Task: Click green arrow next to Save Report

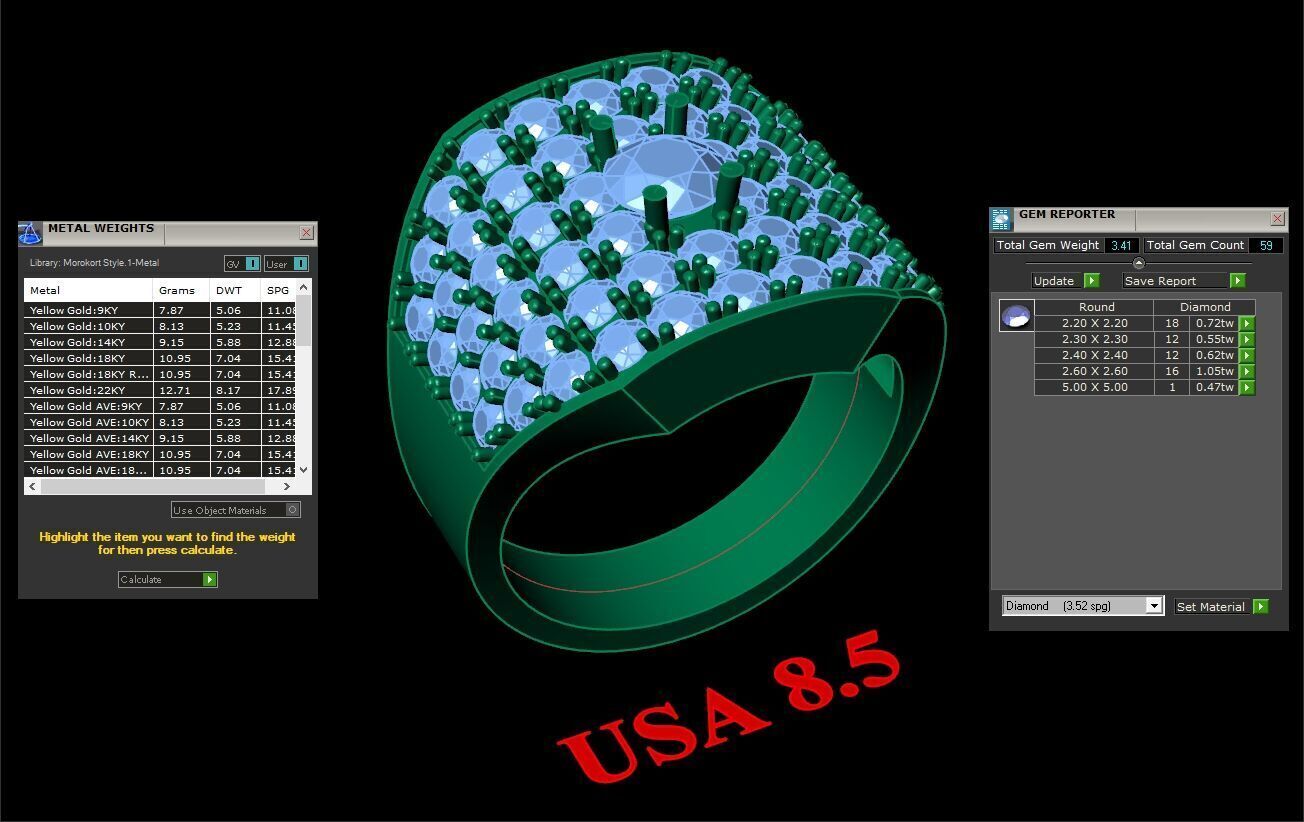Action: tap(1237, 281)
